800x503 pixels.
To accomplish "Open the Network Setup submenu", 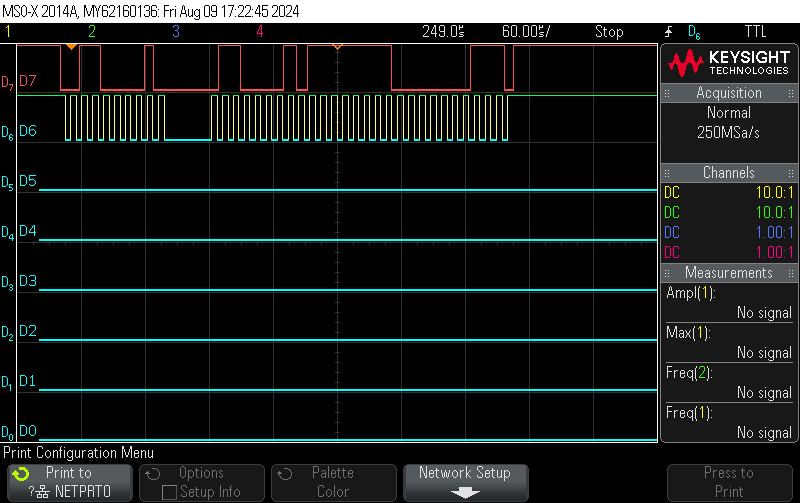I will [465, 483].
